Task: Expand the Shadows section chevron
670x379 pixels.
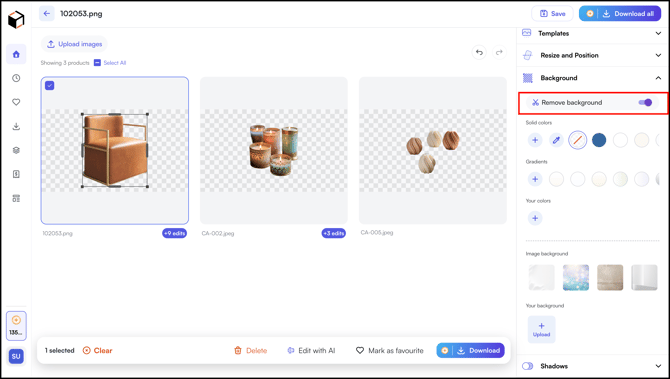Action: [658, 366]
